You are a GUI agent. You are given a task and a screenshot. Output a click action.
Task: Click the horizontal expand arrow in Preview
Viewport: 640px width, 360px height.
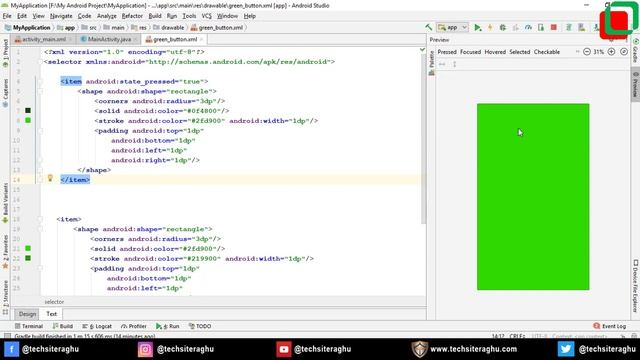(442, 64)
